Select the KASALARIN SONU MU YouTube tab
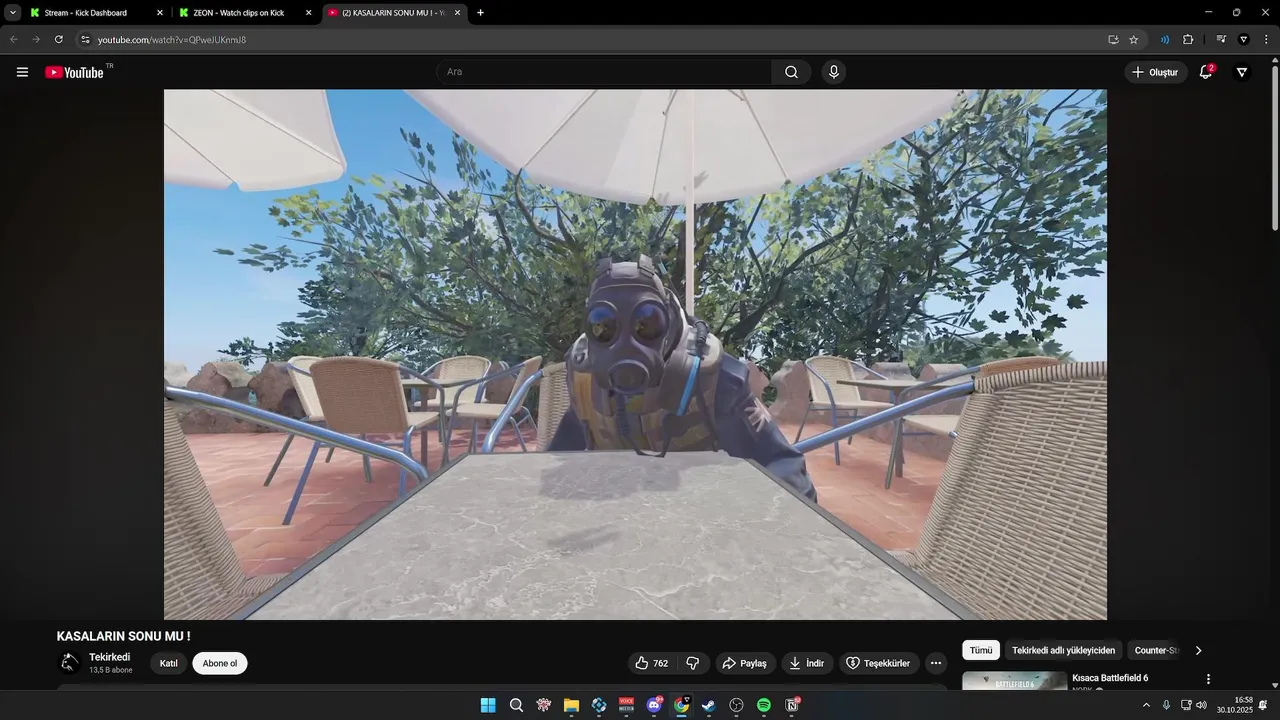This screenshot has height=720, width=1280. [390, 13]
